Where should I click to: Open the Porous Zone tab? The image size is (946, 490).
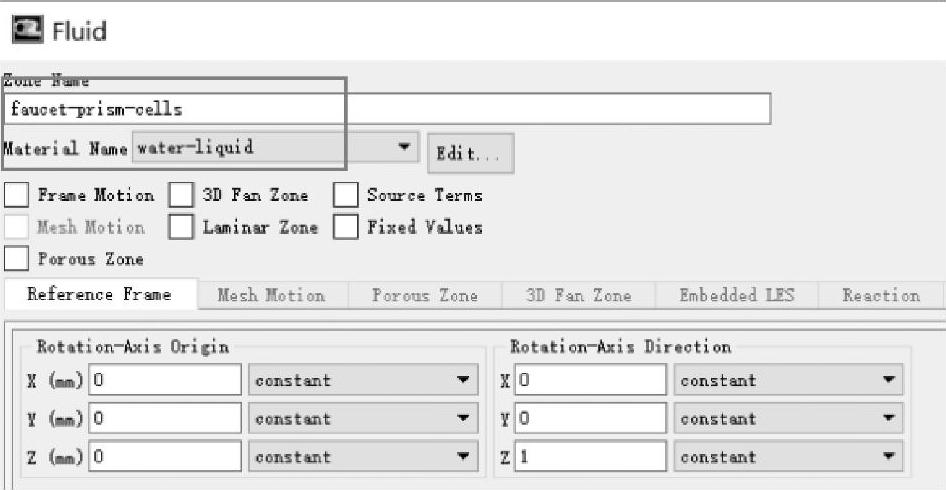coord(424,295)
